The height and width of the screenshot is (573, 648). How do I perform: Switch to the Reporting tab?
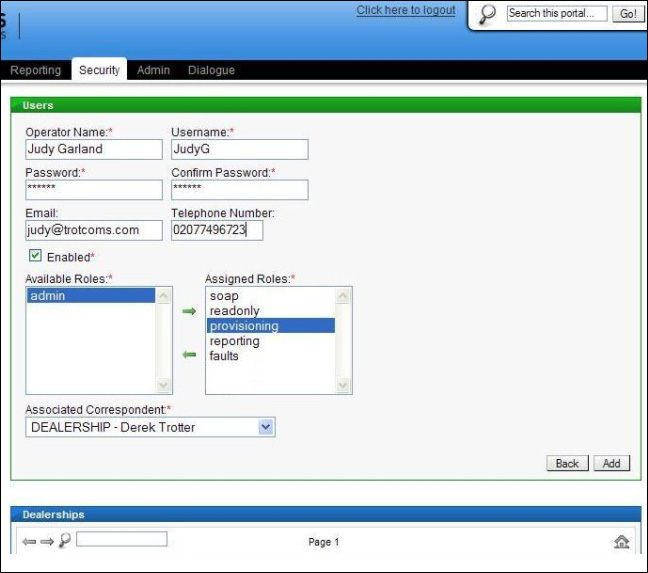[x=35, y=70]
